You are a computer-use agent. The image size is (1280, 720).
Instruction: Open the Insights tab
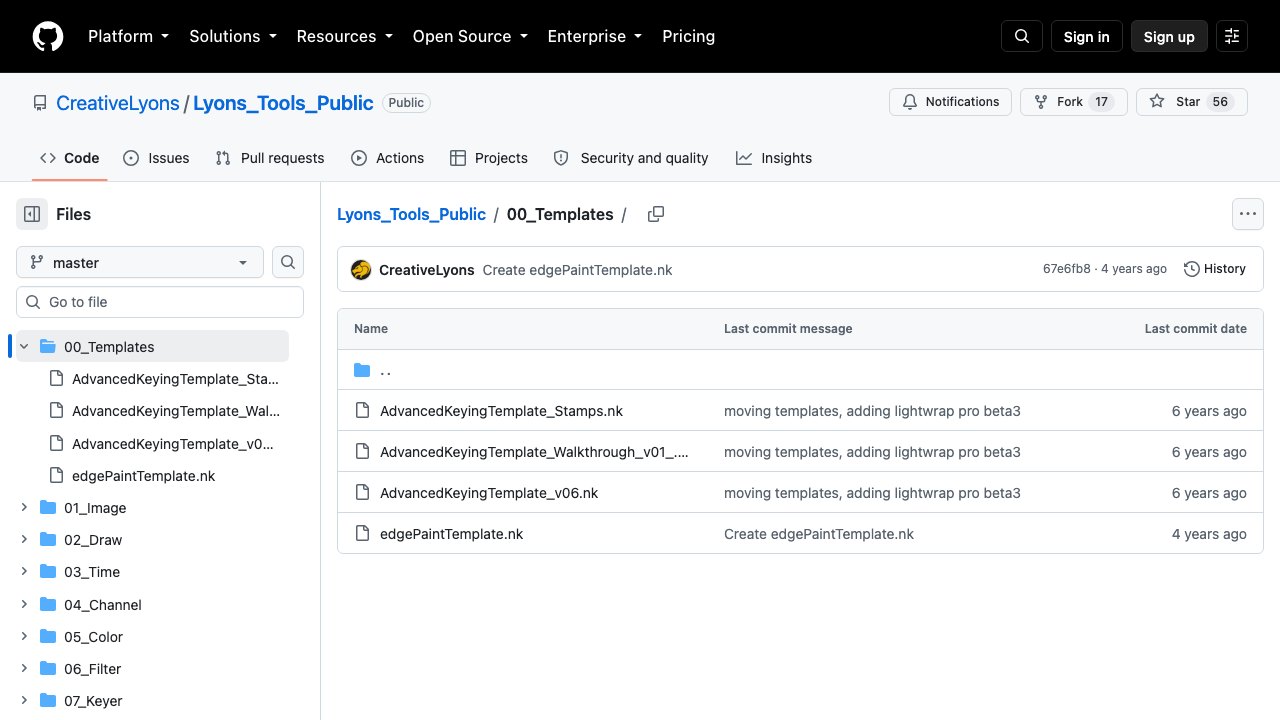(774, 158)
